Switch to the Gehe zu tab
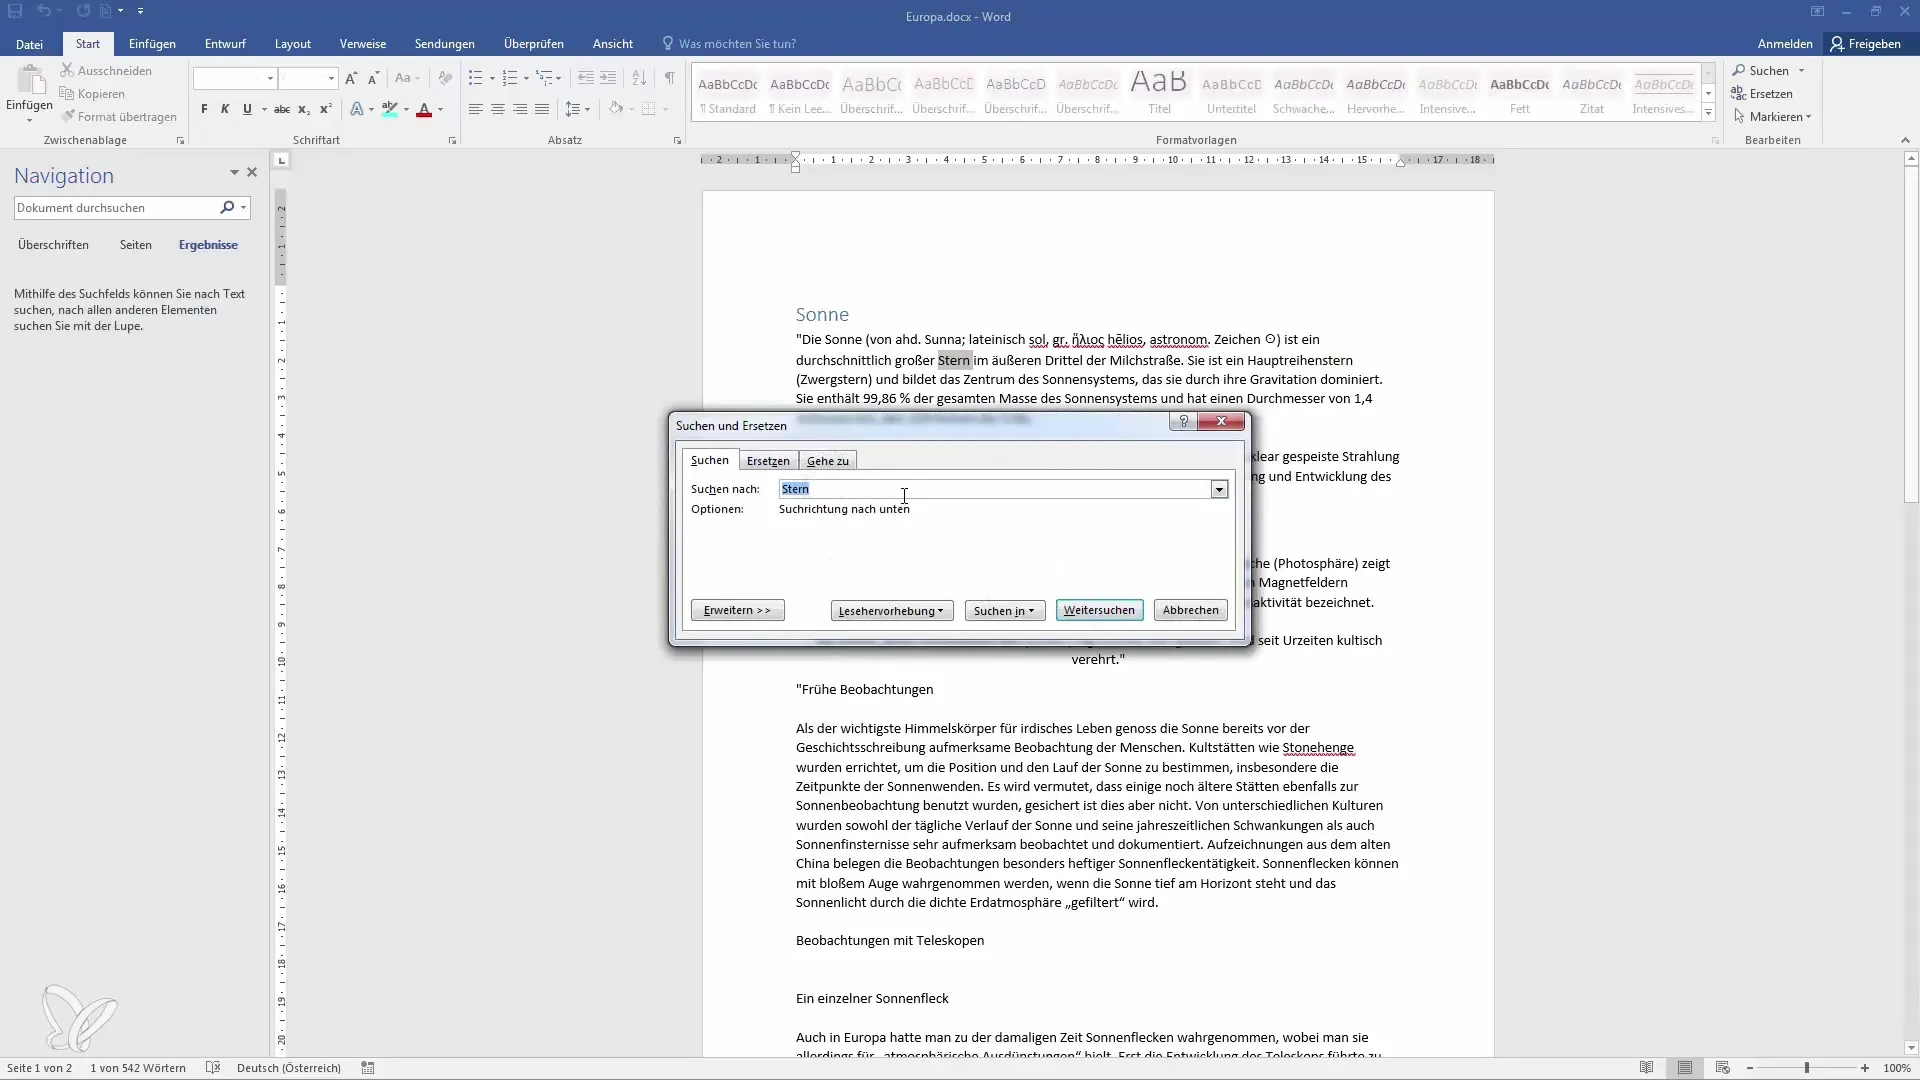Screen dimensions: 1920x1080 coord(828,460)
